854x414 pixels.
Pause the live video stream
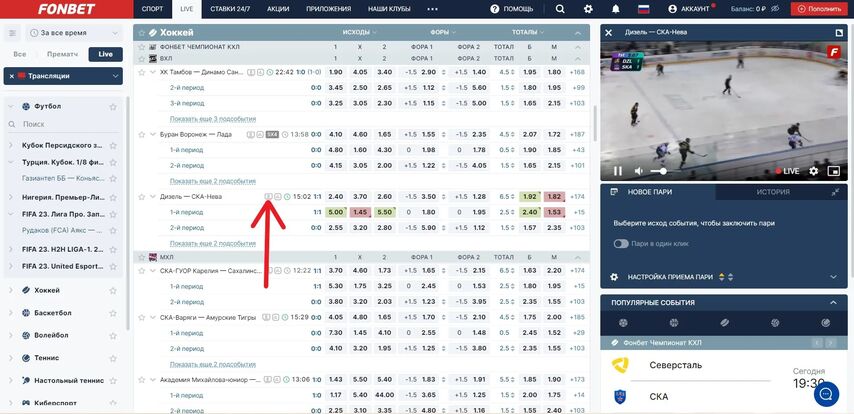[618, 171]
